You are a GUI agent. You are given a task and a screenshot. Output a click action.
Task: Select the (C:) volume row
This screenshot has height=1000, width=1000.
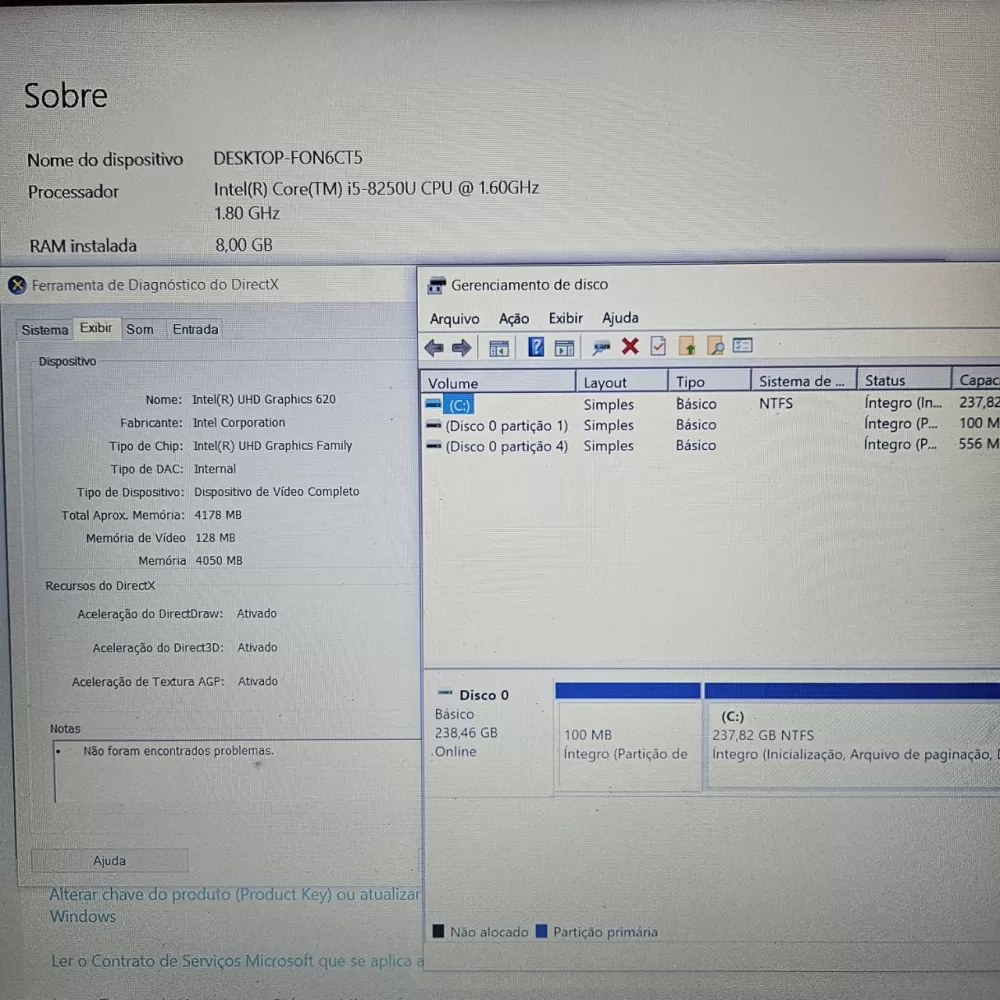(711, 404)
